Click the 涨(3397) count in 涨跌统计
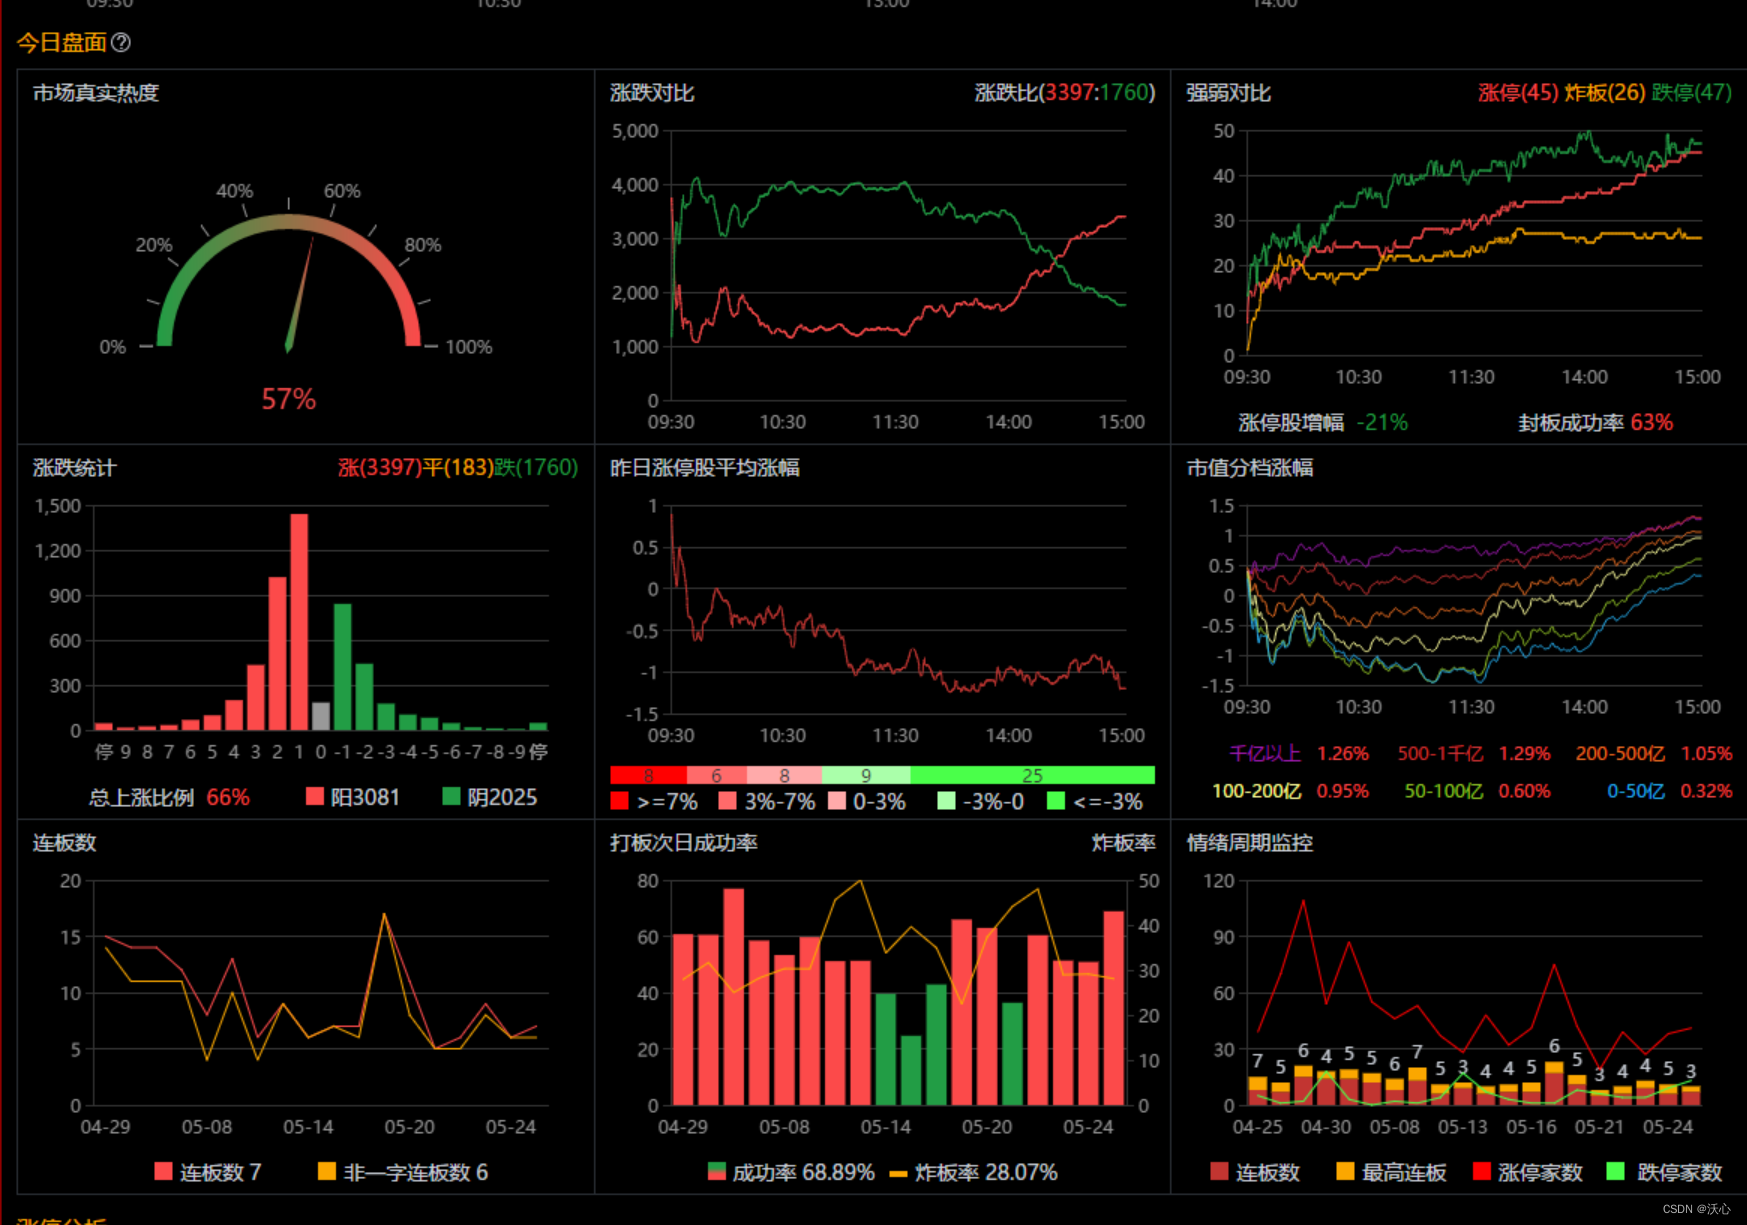Image resolution: width=1747 pixels, height=1225 pixels. (x=379, y=468)
